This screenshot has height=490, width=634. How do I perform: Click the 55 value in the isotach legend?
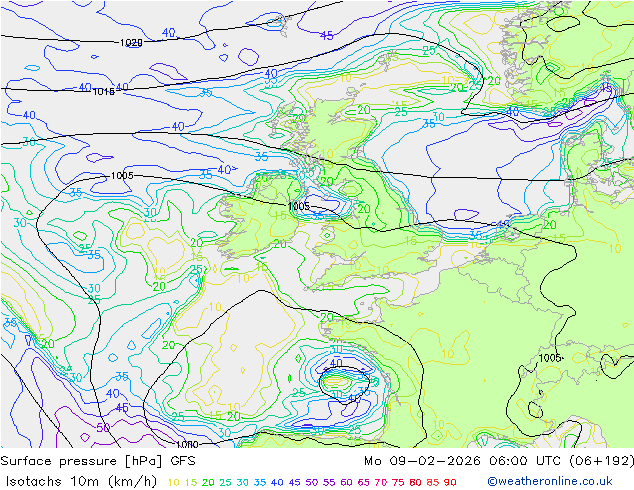[x=329, y=482]
